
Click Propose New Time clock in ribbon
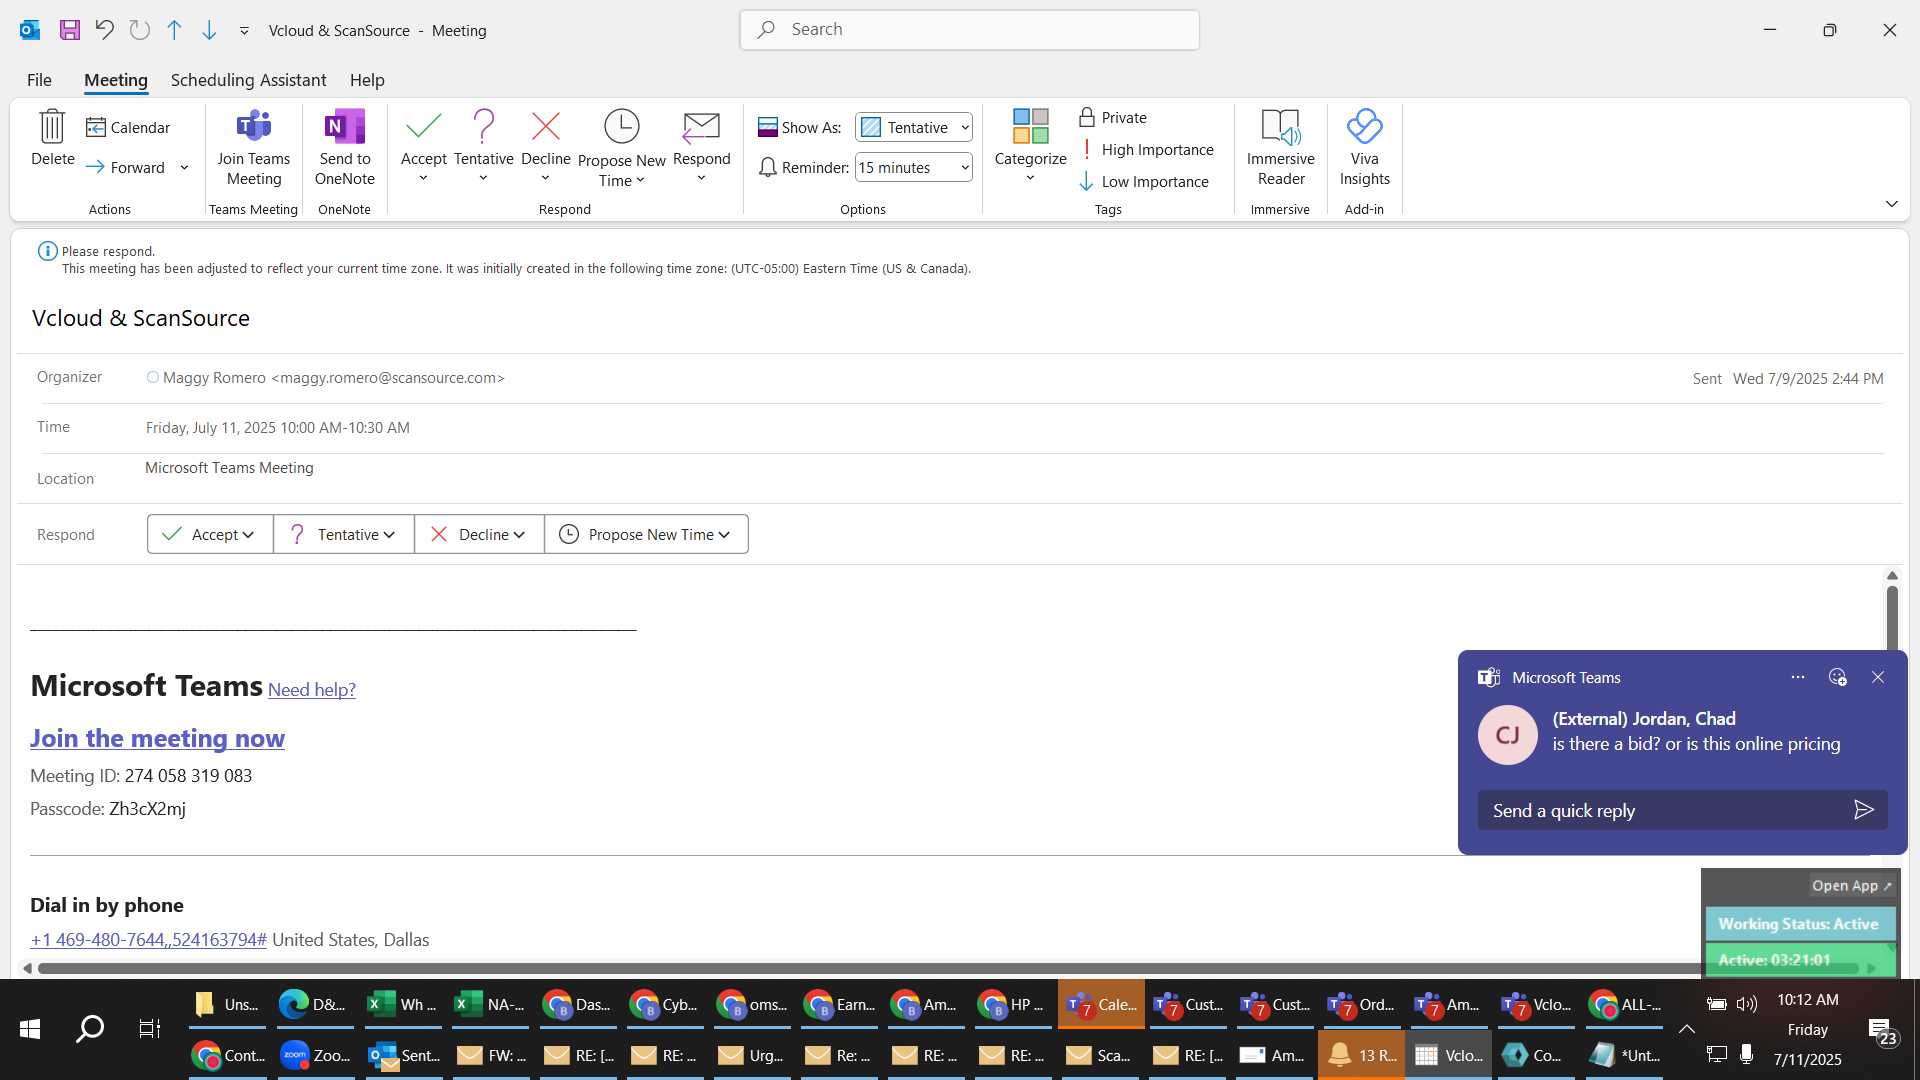coord(621,148)
